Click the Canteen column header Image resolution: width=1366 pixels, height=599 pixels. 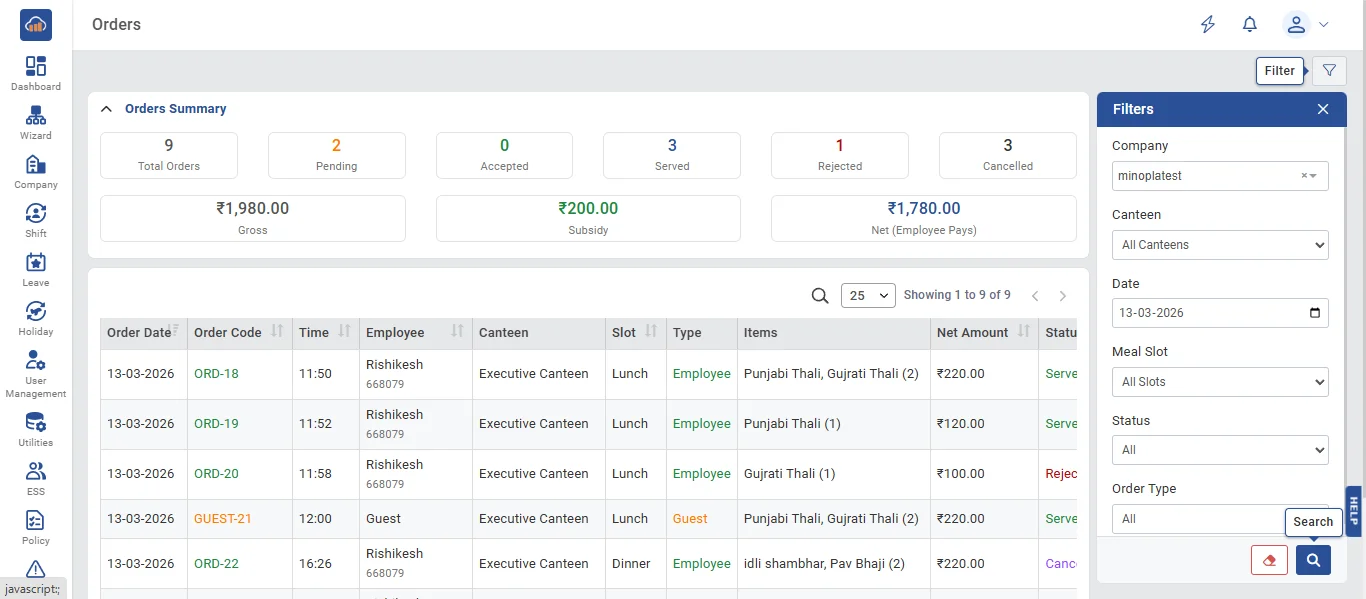[x=539, y=333]
